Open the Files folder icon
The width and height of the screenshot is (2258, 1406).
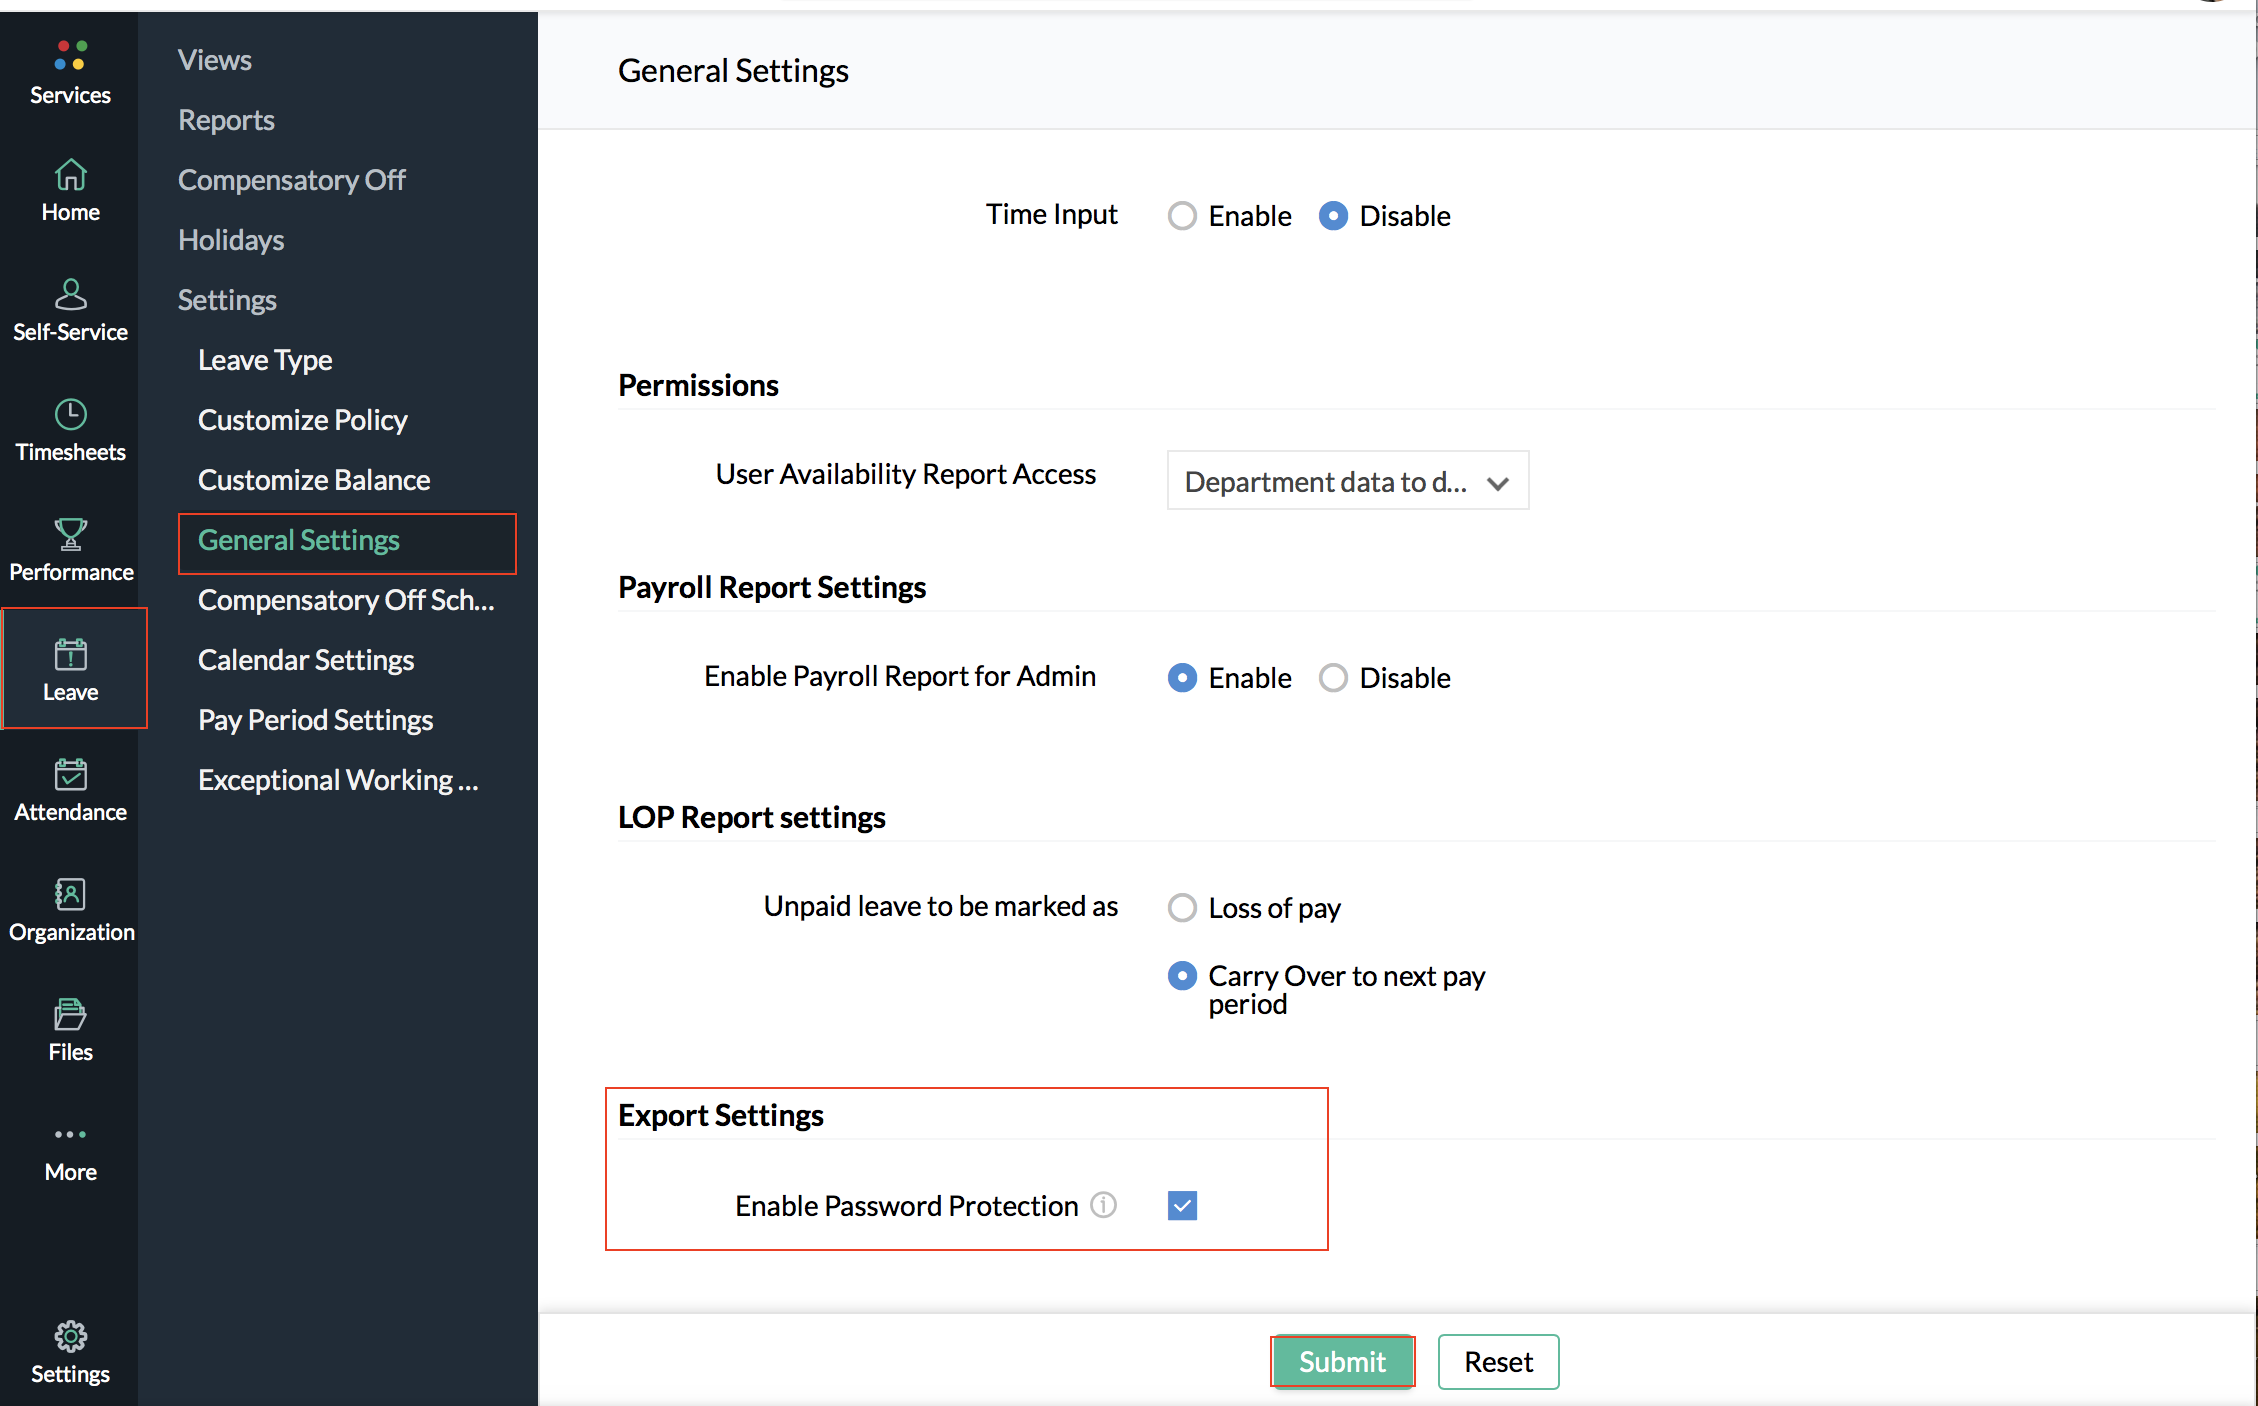point(70,1015)
